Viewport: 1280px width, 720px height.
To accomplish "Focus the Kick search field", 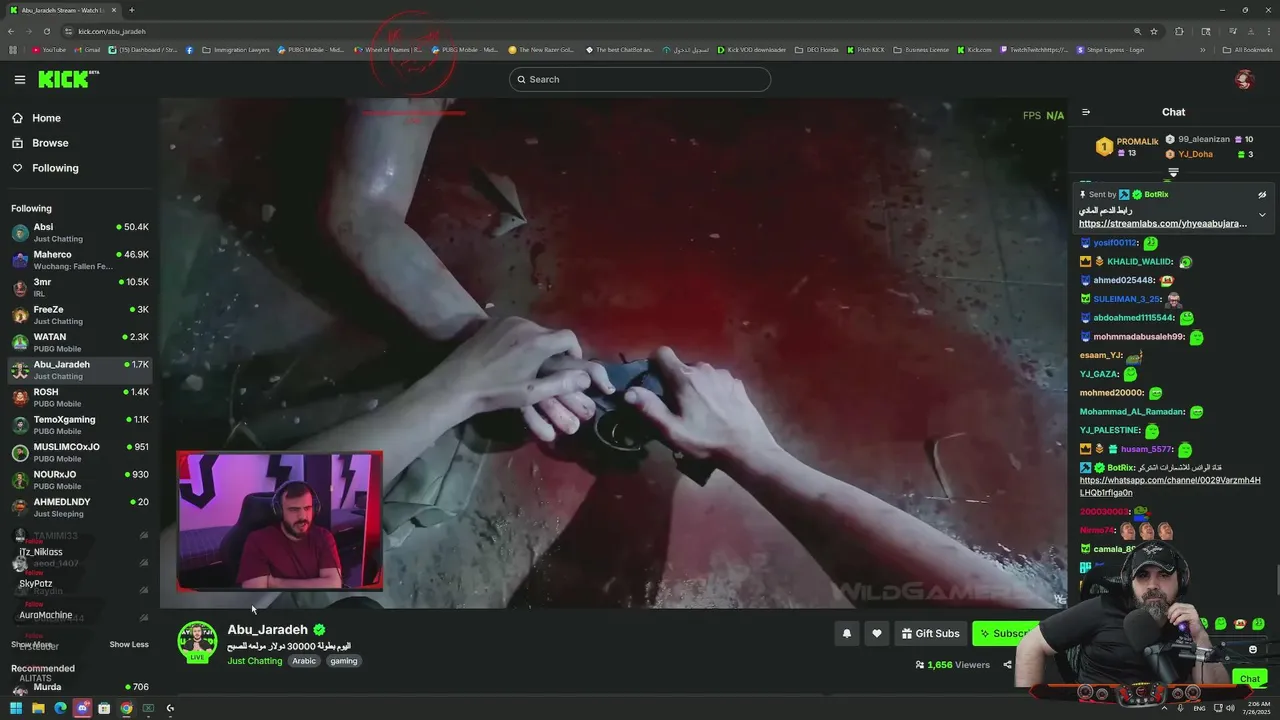I will coord(640,79).
